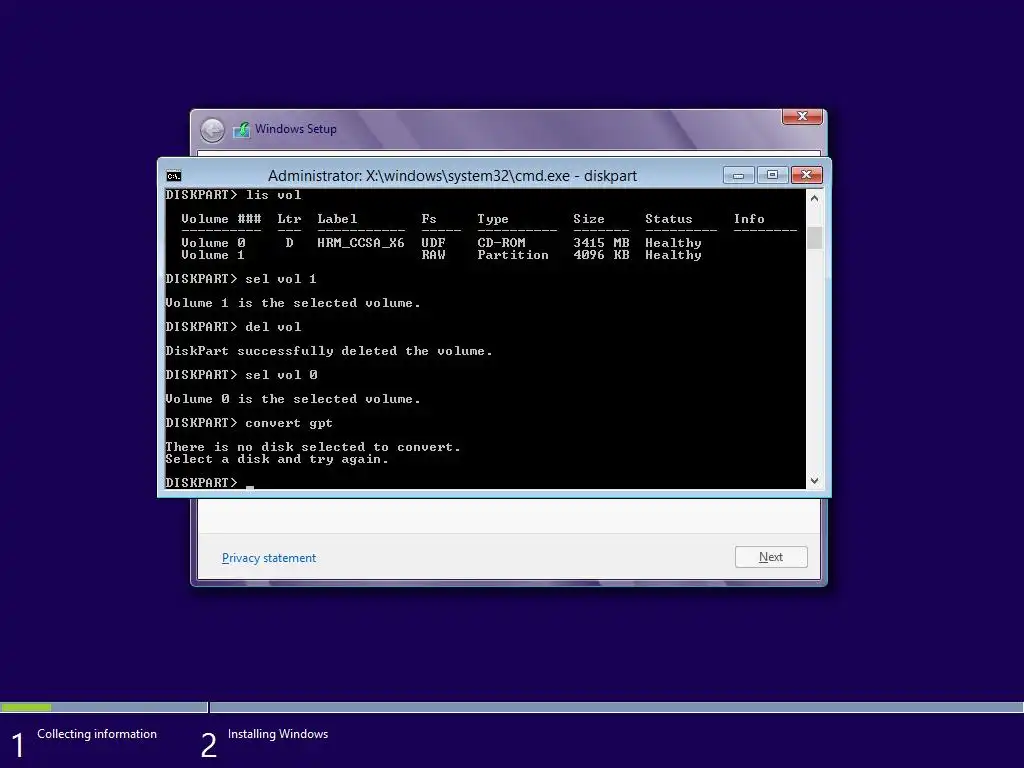Viewport: 1024px width, 768px height.
Task: Click the 'Volume ###' column header
Action: tap(221, 219)
